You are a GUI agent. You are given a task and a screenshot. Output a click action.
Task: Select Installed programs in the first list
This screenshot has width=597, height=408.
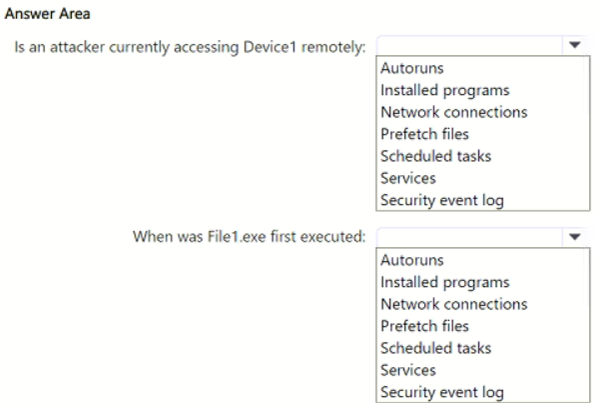click(x=445, y=91)
